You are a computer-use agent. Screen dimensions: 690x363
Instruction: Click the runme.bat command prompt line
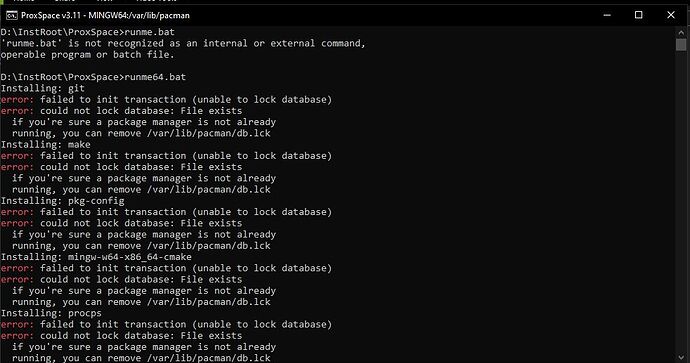coord(88,32)
